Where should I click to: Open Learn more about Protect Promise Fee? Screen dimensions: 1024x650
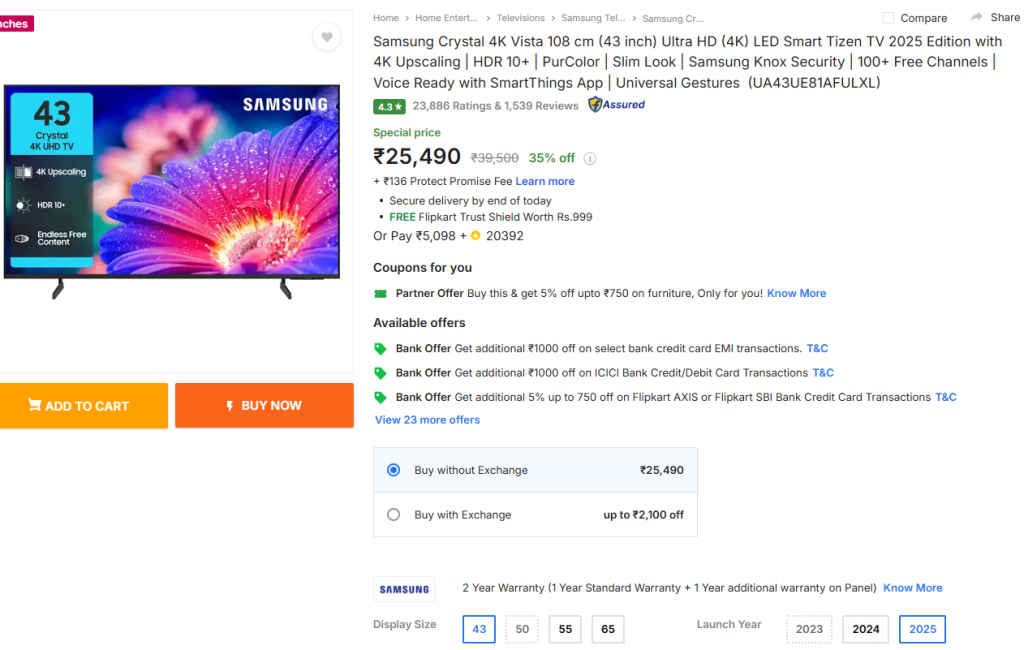tap(544, 181)
